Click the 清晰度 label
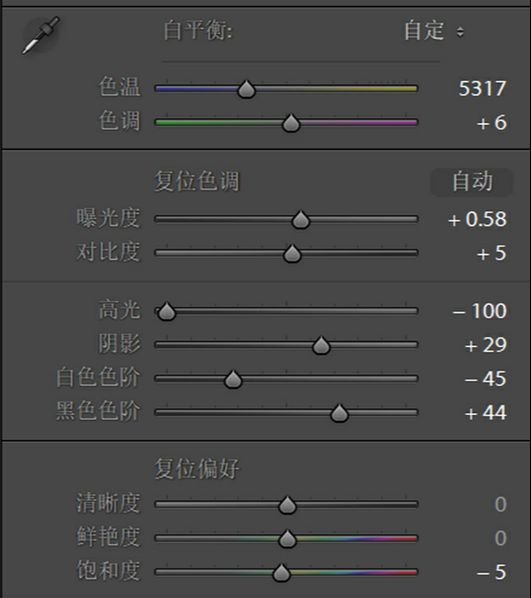 click(108, 503)
